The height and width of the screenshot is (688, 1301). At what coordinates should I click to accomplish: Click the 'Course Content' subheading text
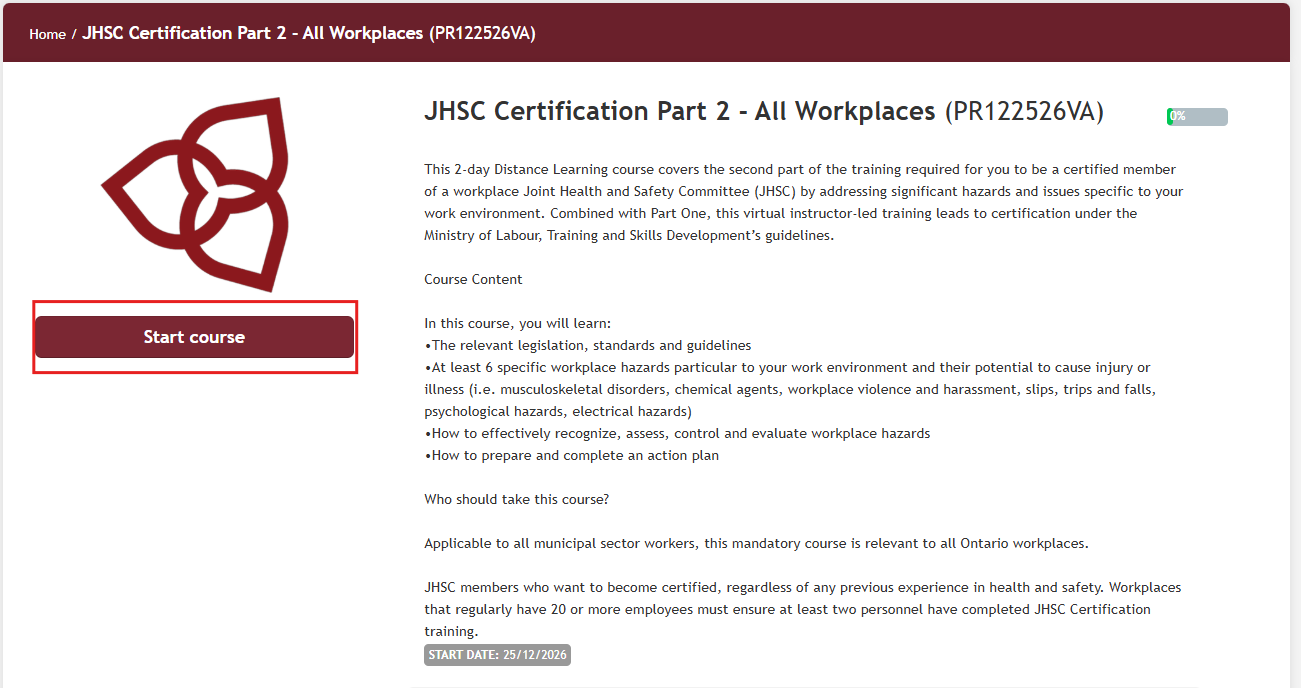[x=473, y=279]
